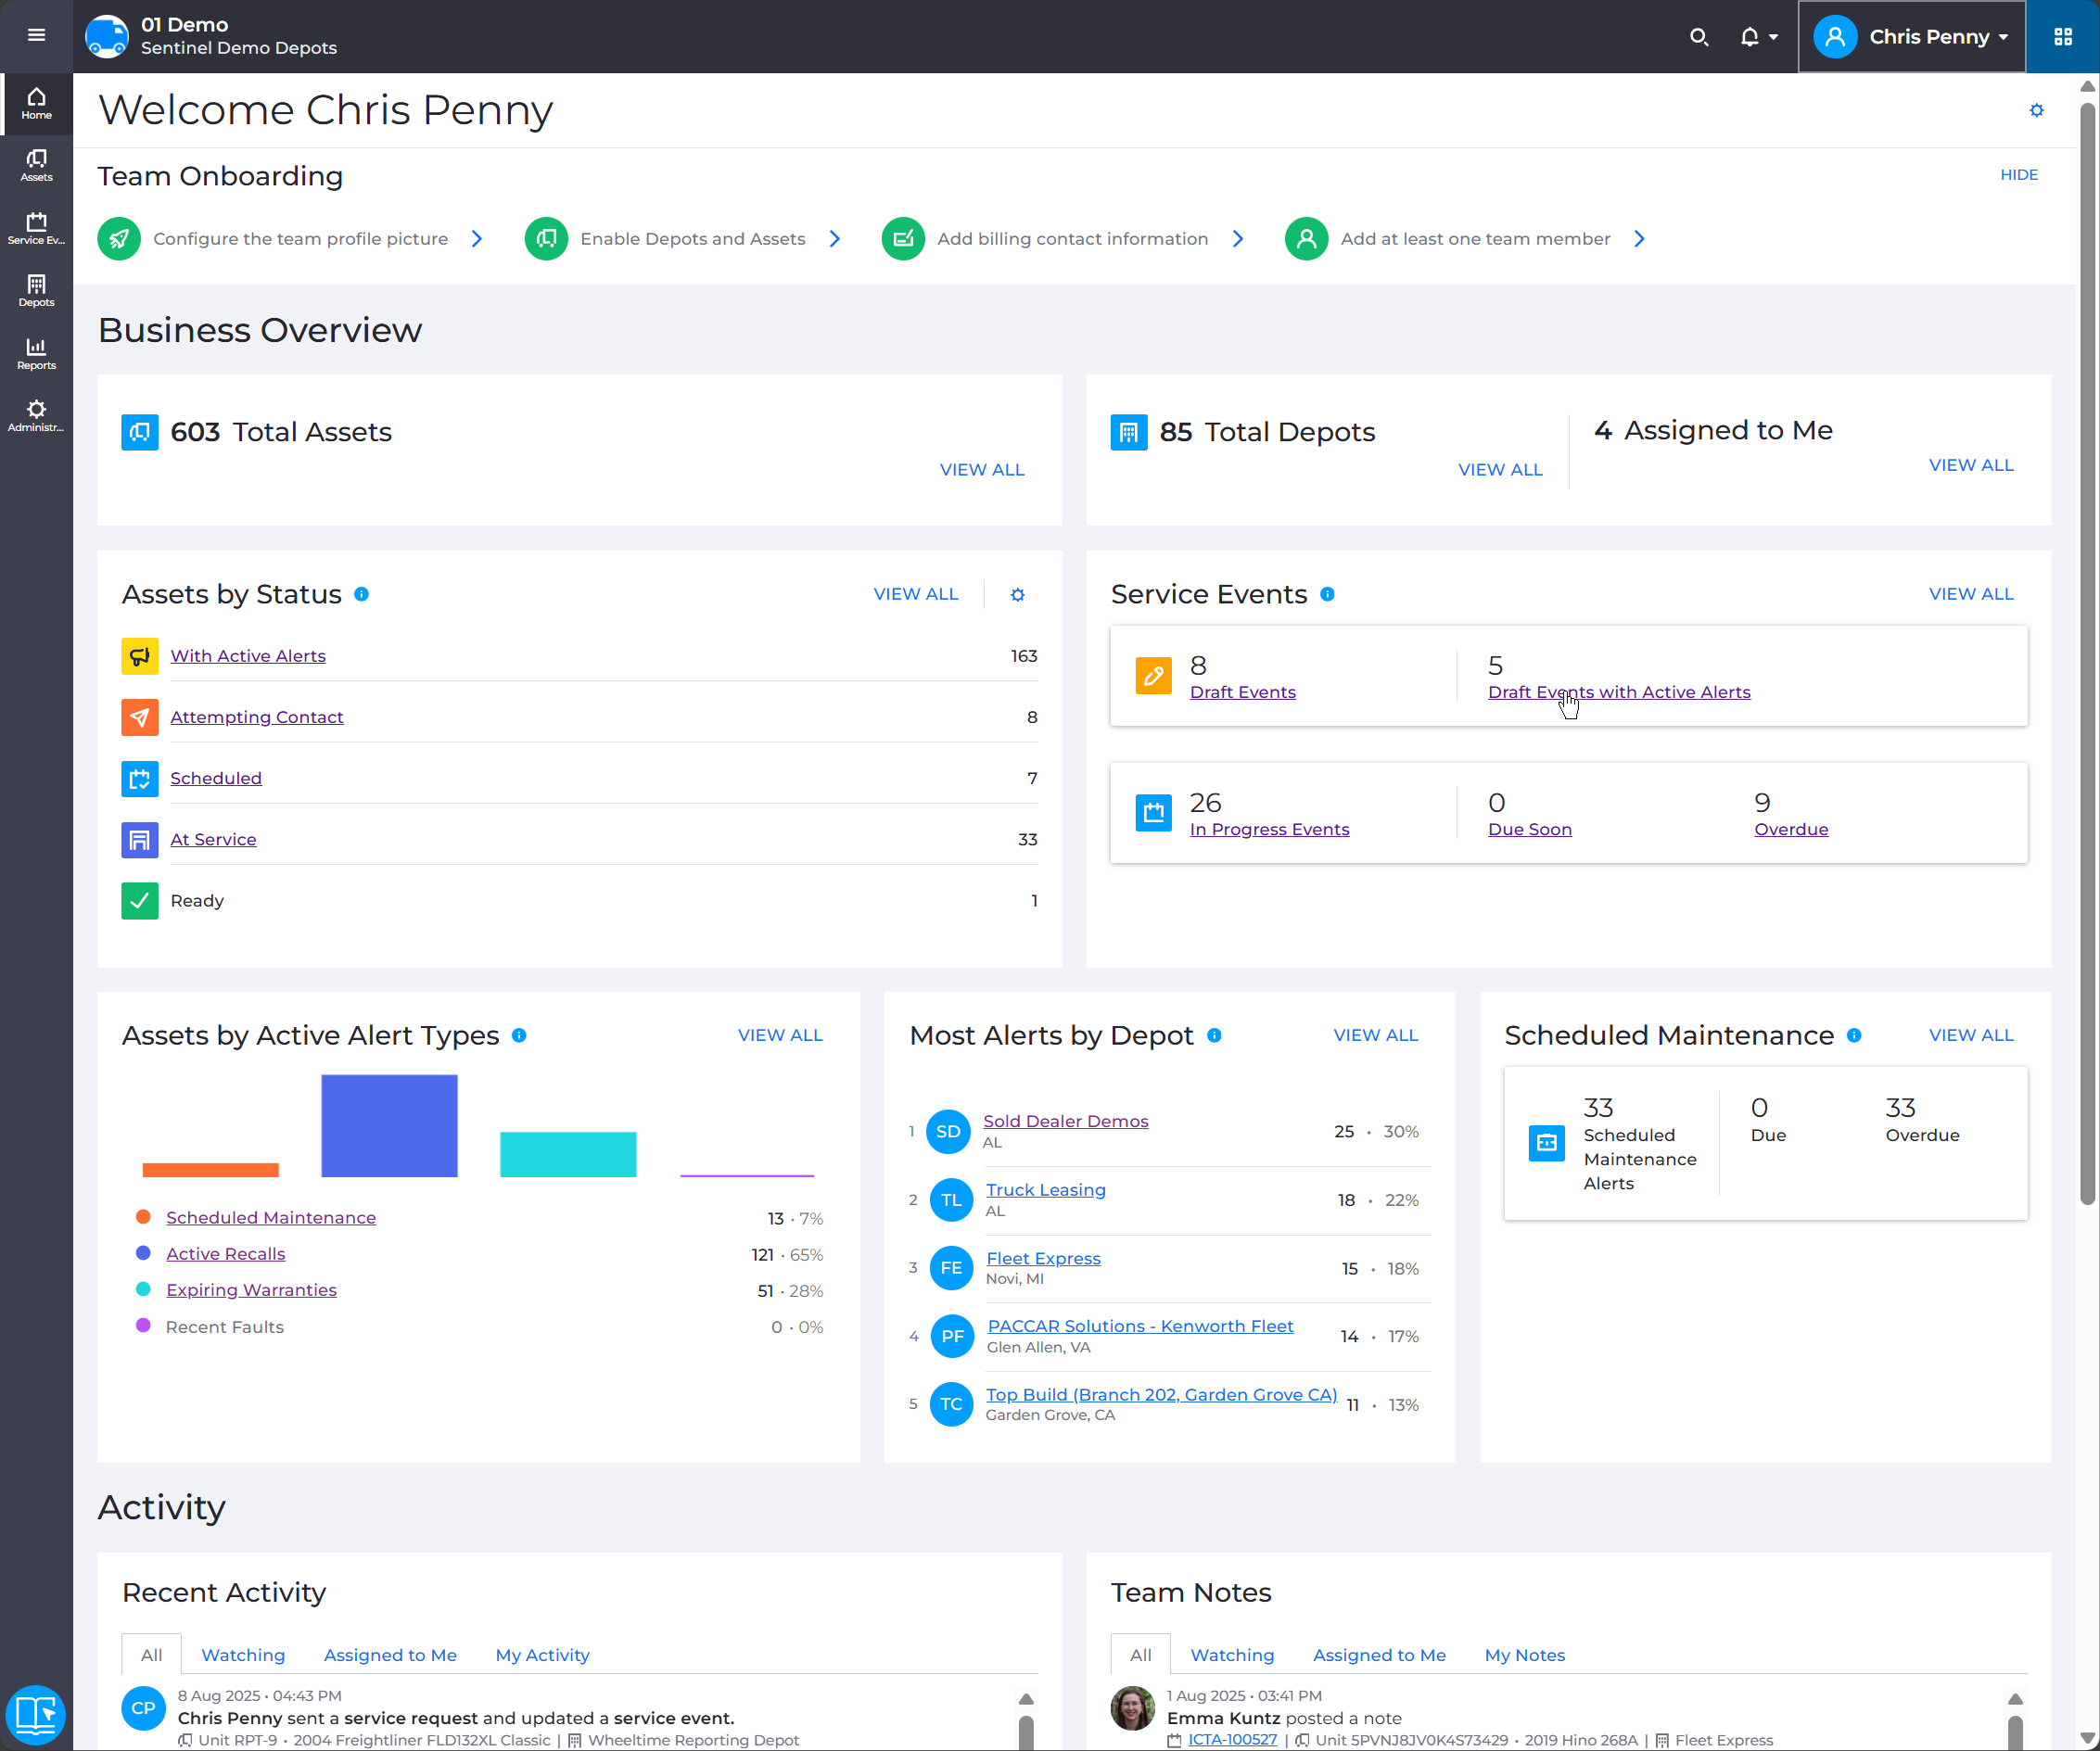Open Draft Events with Active Alerts
Image resolution: width=2100 pixels, height=1751 pixels.
1620,691
